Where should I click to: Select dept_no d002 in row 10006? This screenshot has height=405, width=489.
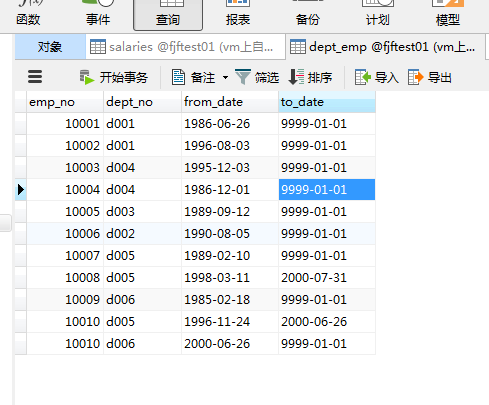pyautogui.click(x=143, y=234)
